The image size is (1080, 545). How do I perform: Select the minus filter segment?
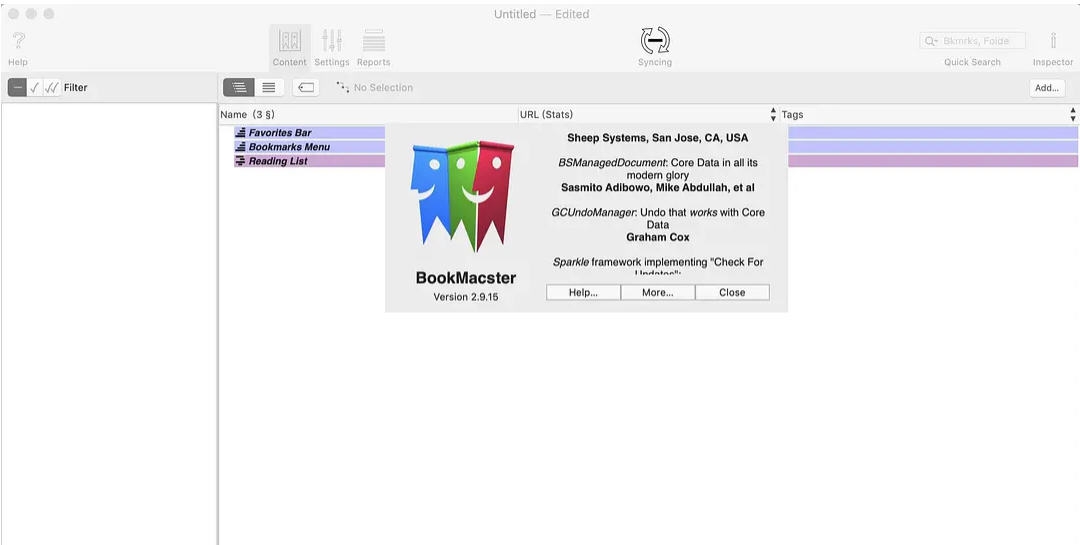click(17, 88)
